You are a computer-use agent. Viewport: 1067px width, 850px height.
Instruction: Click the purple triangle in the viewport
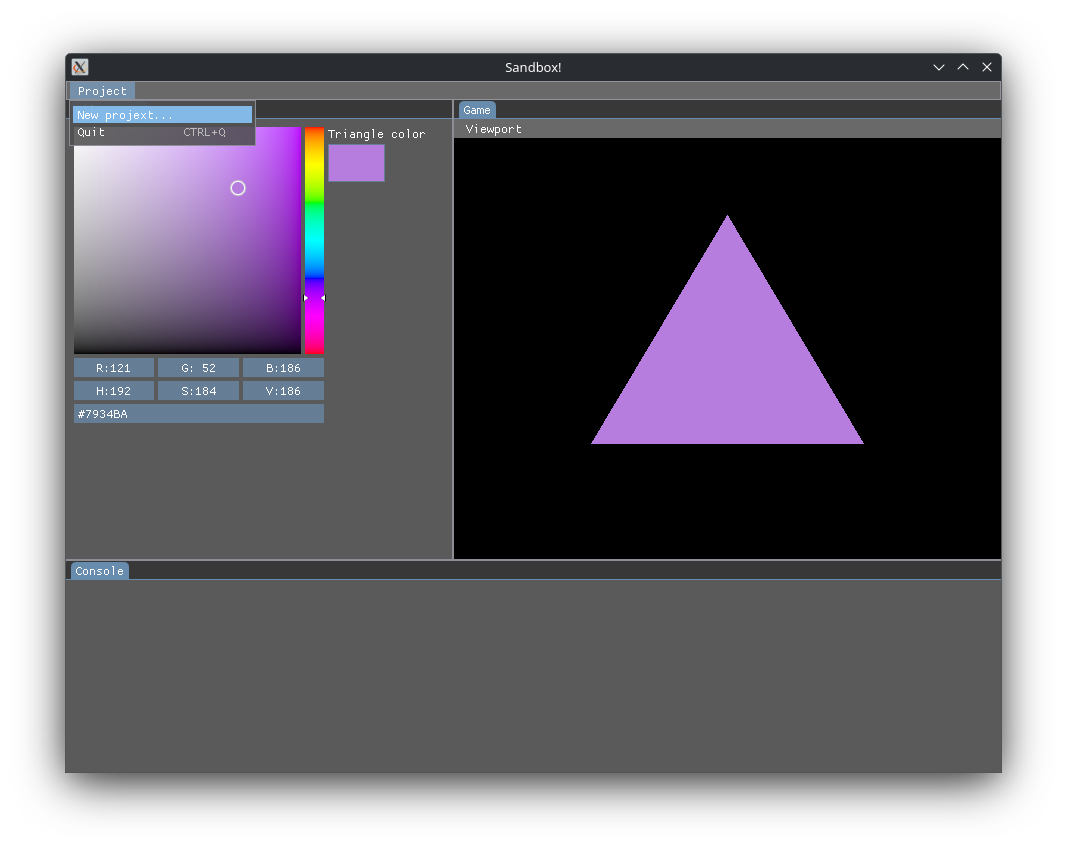(x=727, y=370)
